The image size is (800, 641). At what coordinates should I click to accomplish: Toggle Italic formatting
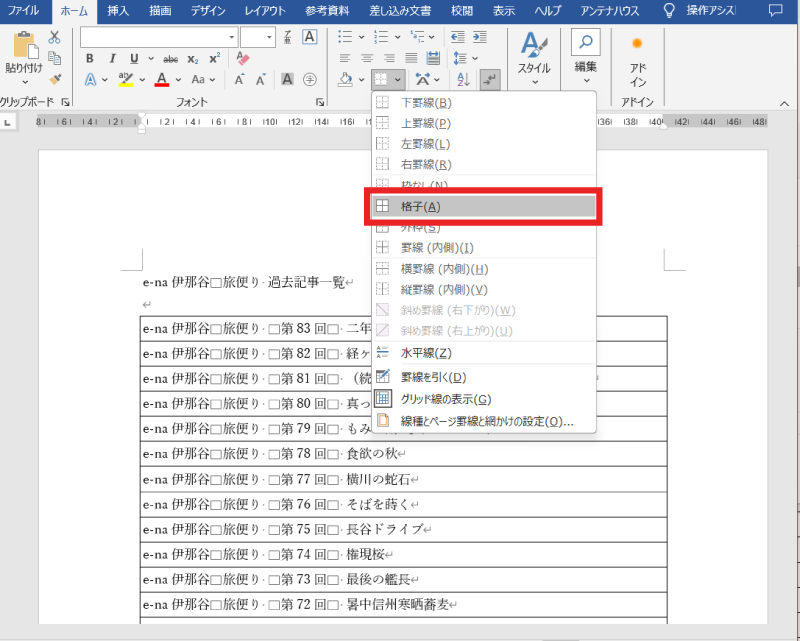113,58
